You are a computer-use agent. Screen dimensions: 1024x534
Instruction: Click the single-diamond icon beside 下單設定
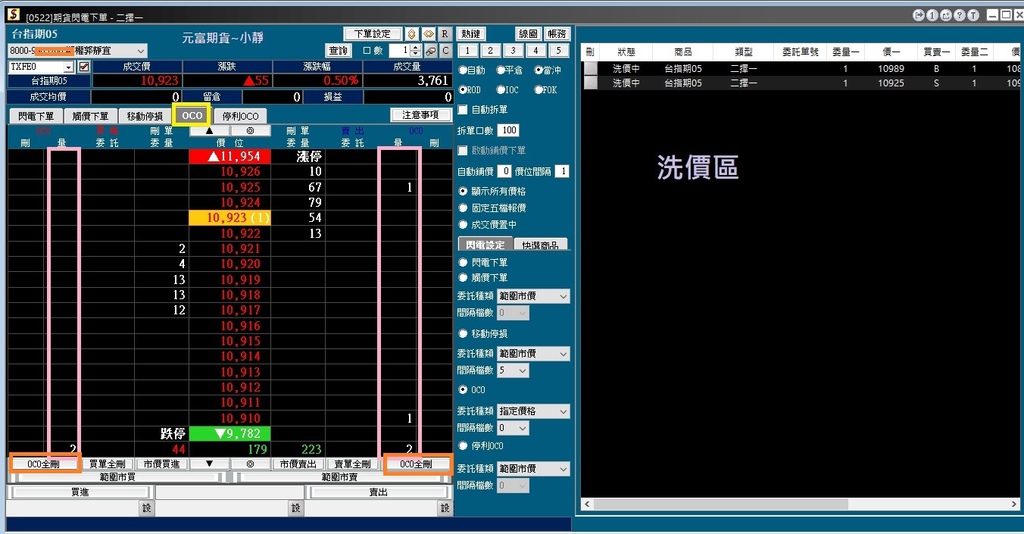tap(411, 34)
